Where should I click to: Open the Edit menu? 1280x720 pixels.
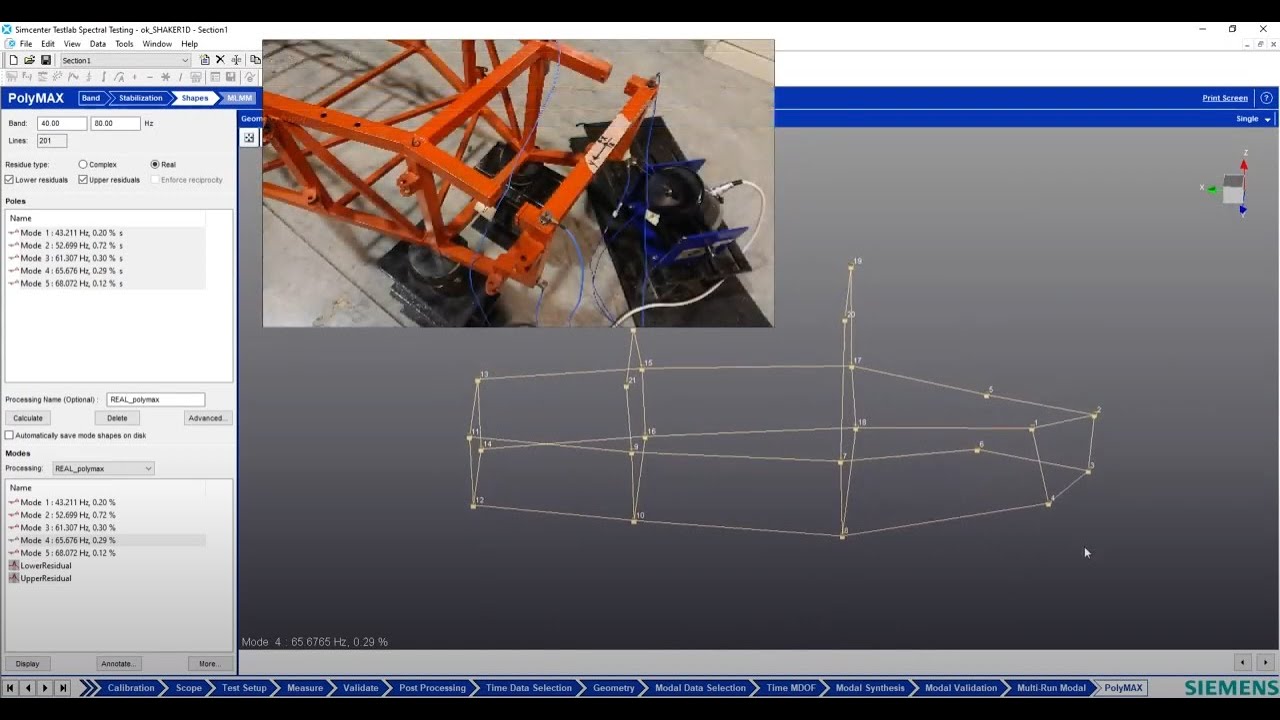pyautogui.click(x=48, y=44)
